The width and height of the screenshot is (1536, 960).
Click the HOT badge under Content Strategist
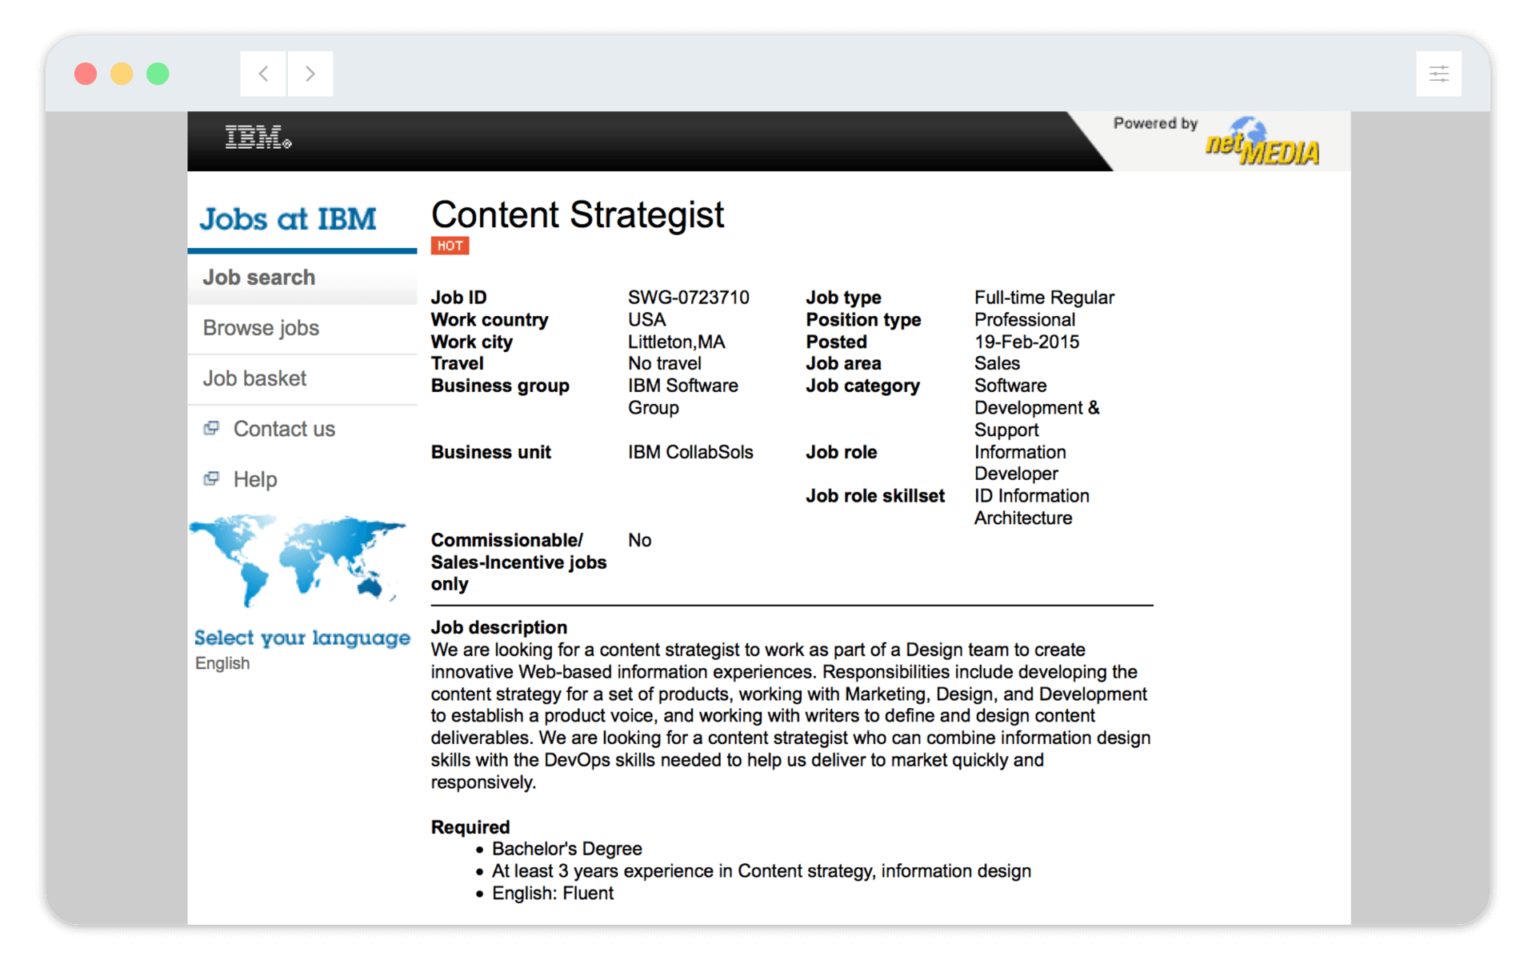click(450, 245)
